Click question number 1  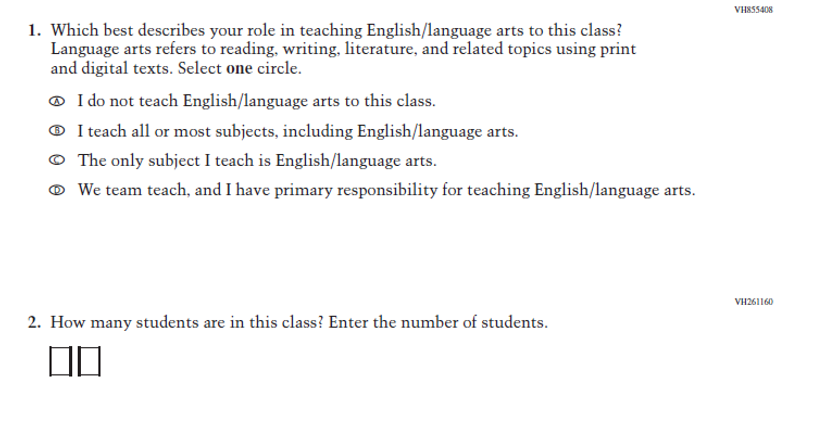tap(34, 31)
